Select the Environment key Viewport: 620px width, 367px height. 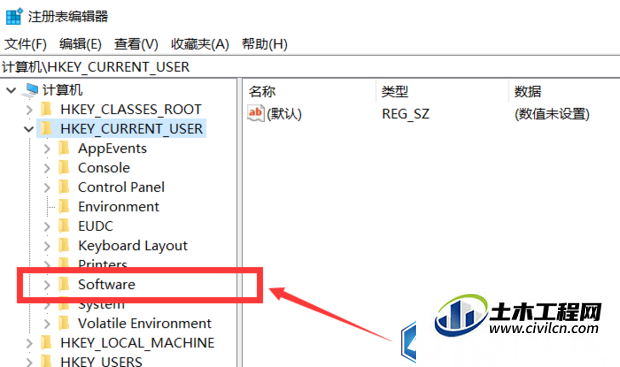119,206
